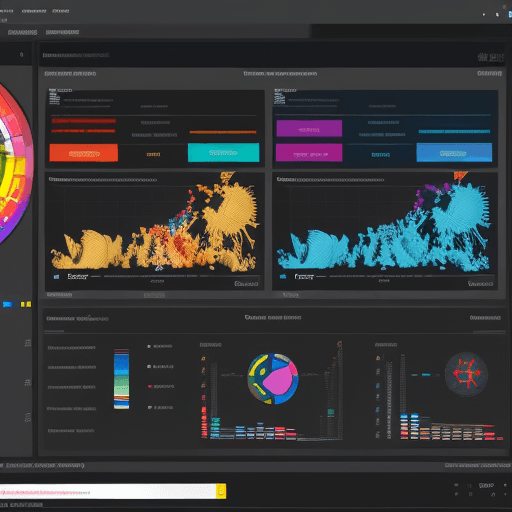Screen dimensions: 512x512
Task: Choose the small blue swatch under the color wheel
Action: click(7, 304)
